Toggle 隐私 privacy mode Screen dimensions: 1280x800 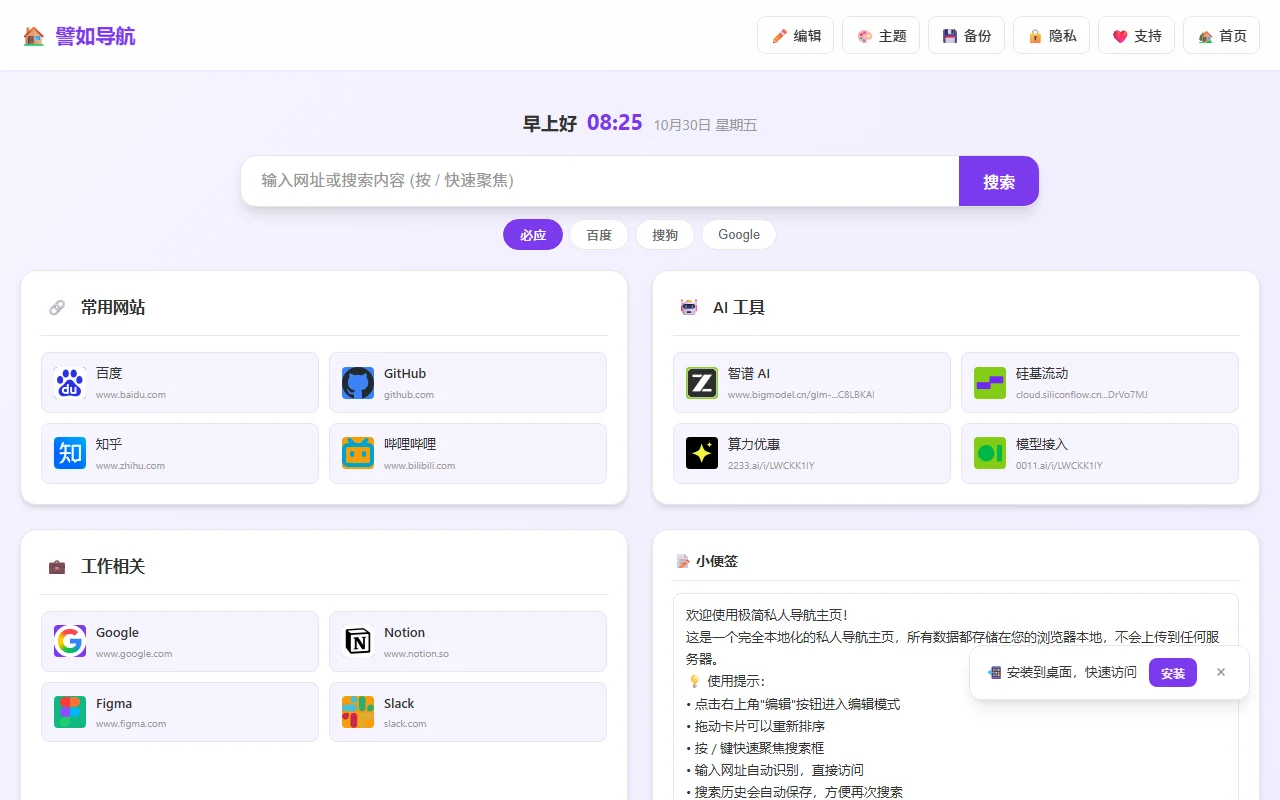click(1052, 36)
